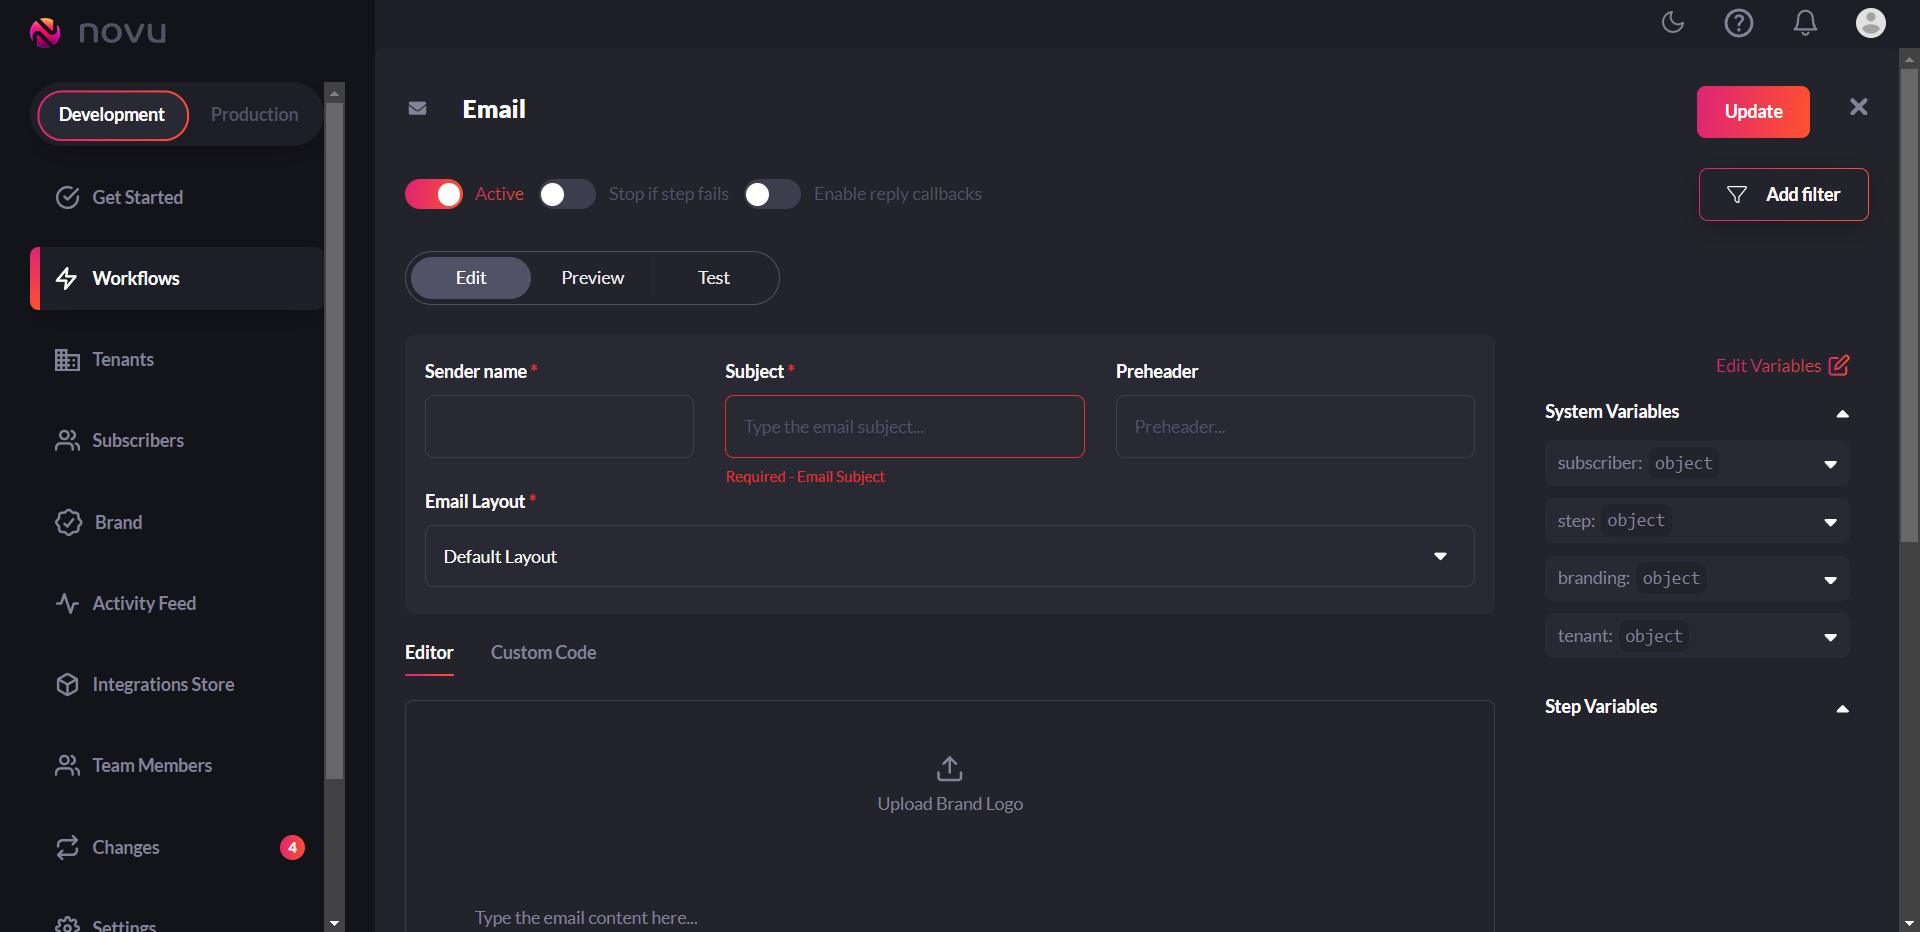Toggle dark mode with the moon icon
This screenshot has height=932, width=1920.
1673,22
